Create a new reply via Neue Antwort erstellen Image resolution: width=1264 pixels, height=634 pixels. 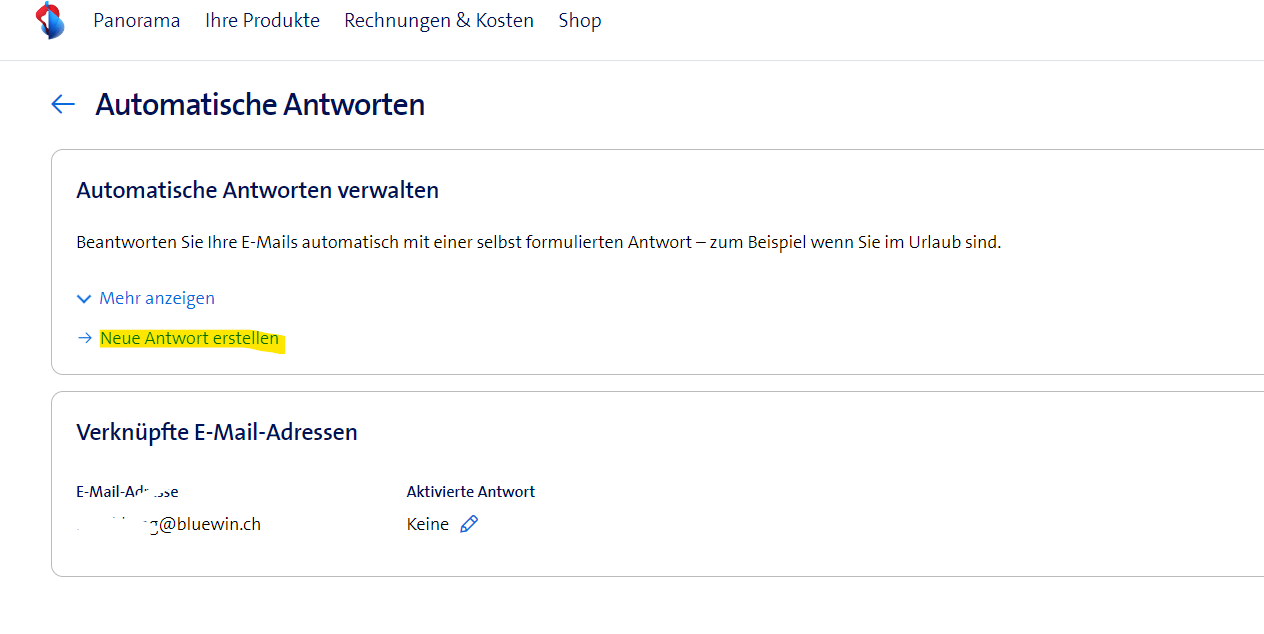click(190, 338)
